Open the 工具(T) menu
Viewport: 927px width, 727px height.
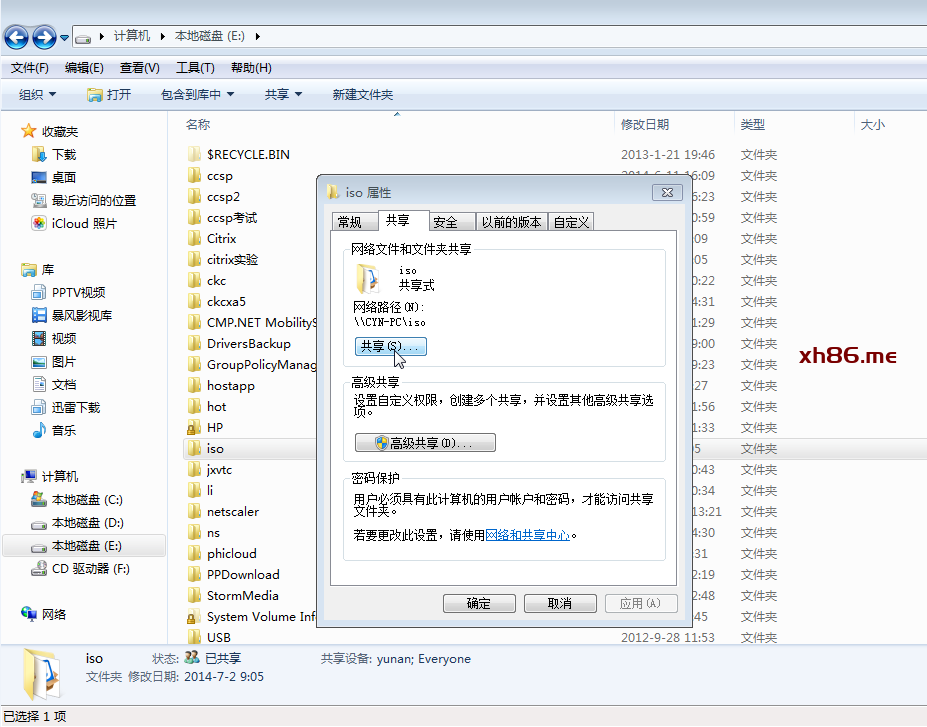pos(195,68)
